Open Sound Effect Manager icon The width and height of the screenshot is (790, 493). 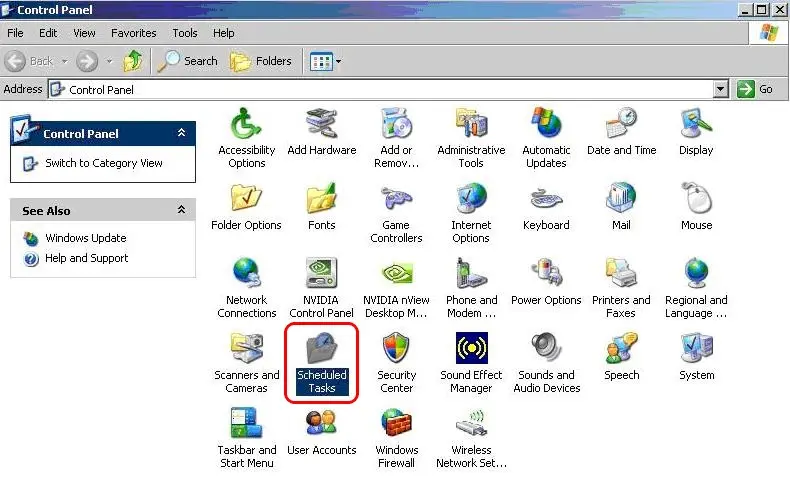[x=471, y=350]
